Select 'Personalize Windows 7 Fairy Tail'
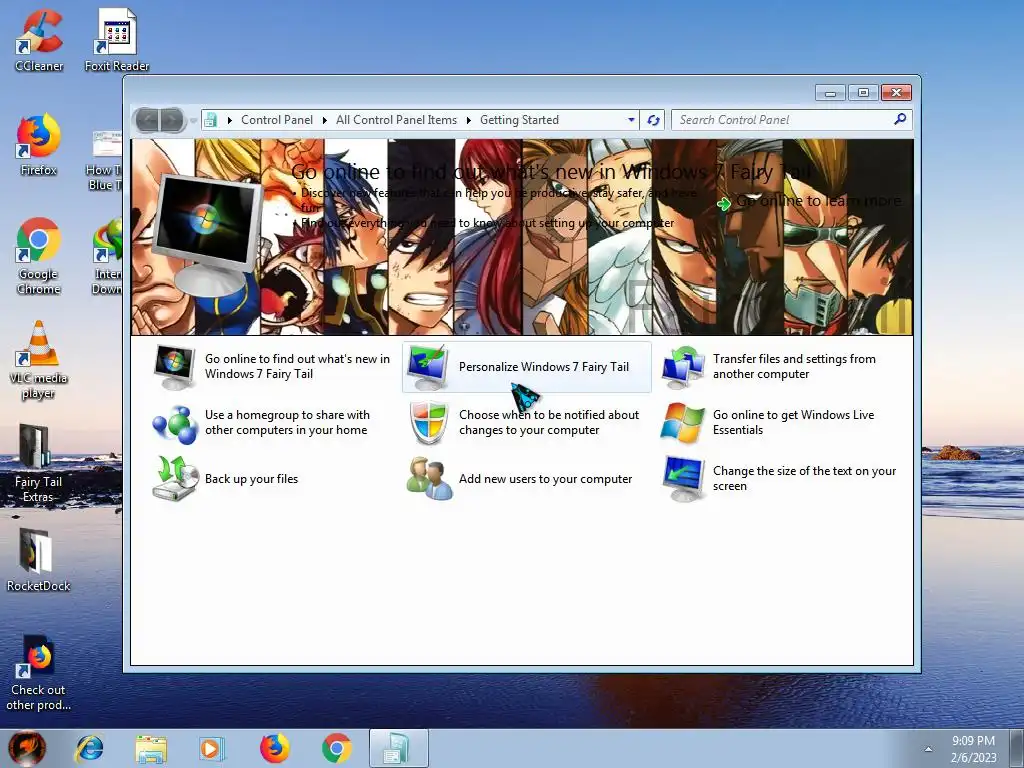 coord(526,367)
